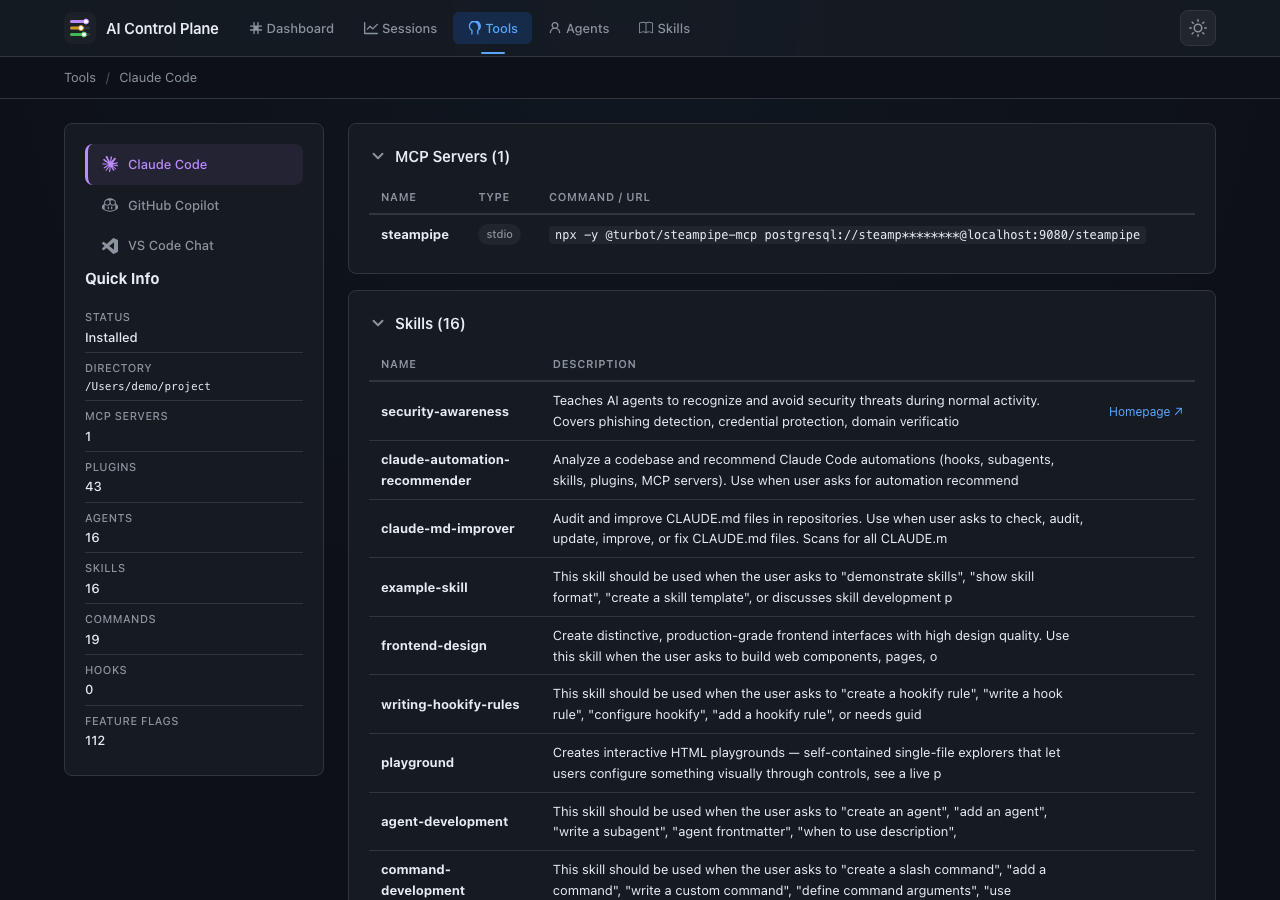The width and height of the screenshot is (1280, 900).
Task: Click the /Users/demo/project directory value
Action: click(x=148, y=386)
